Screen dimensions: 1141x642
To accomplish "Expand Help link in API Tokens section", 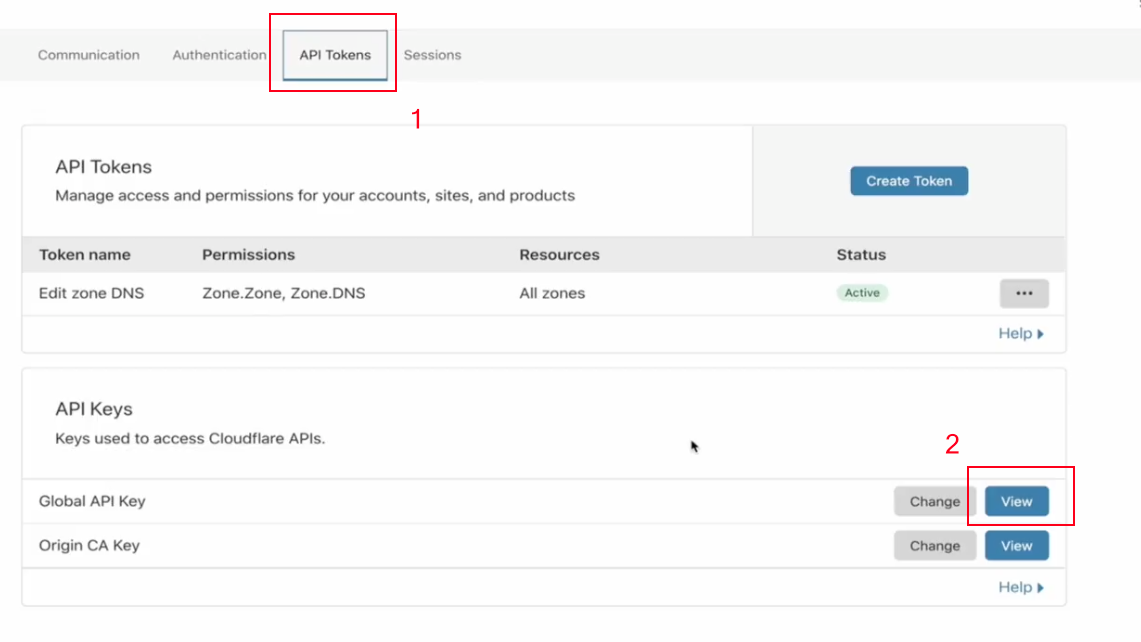I will [1020, 334].
